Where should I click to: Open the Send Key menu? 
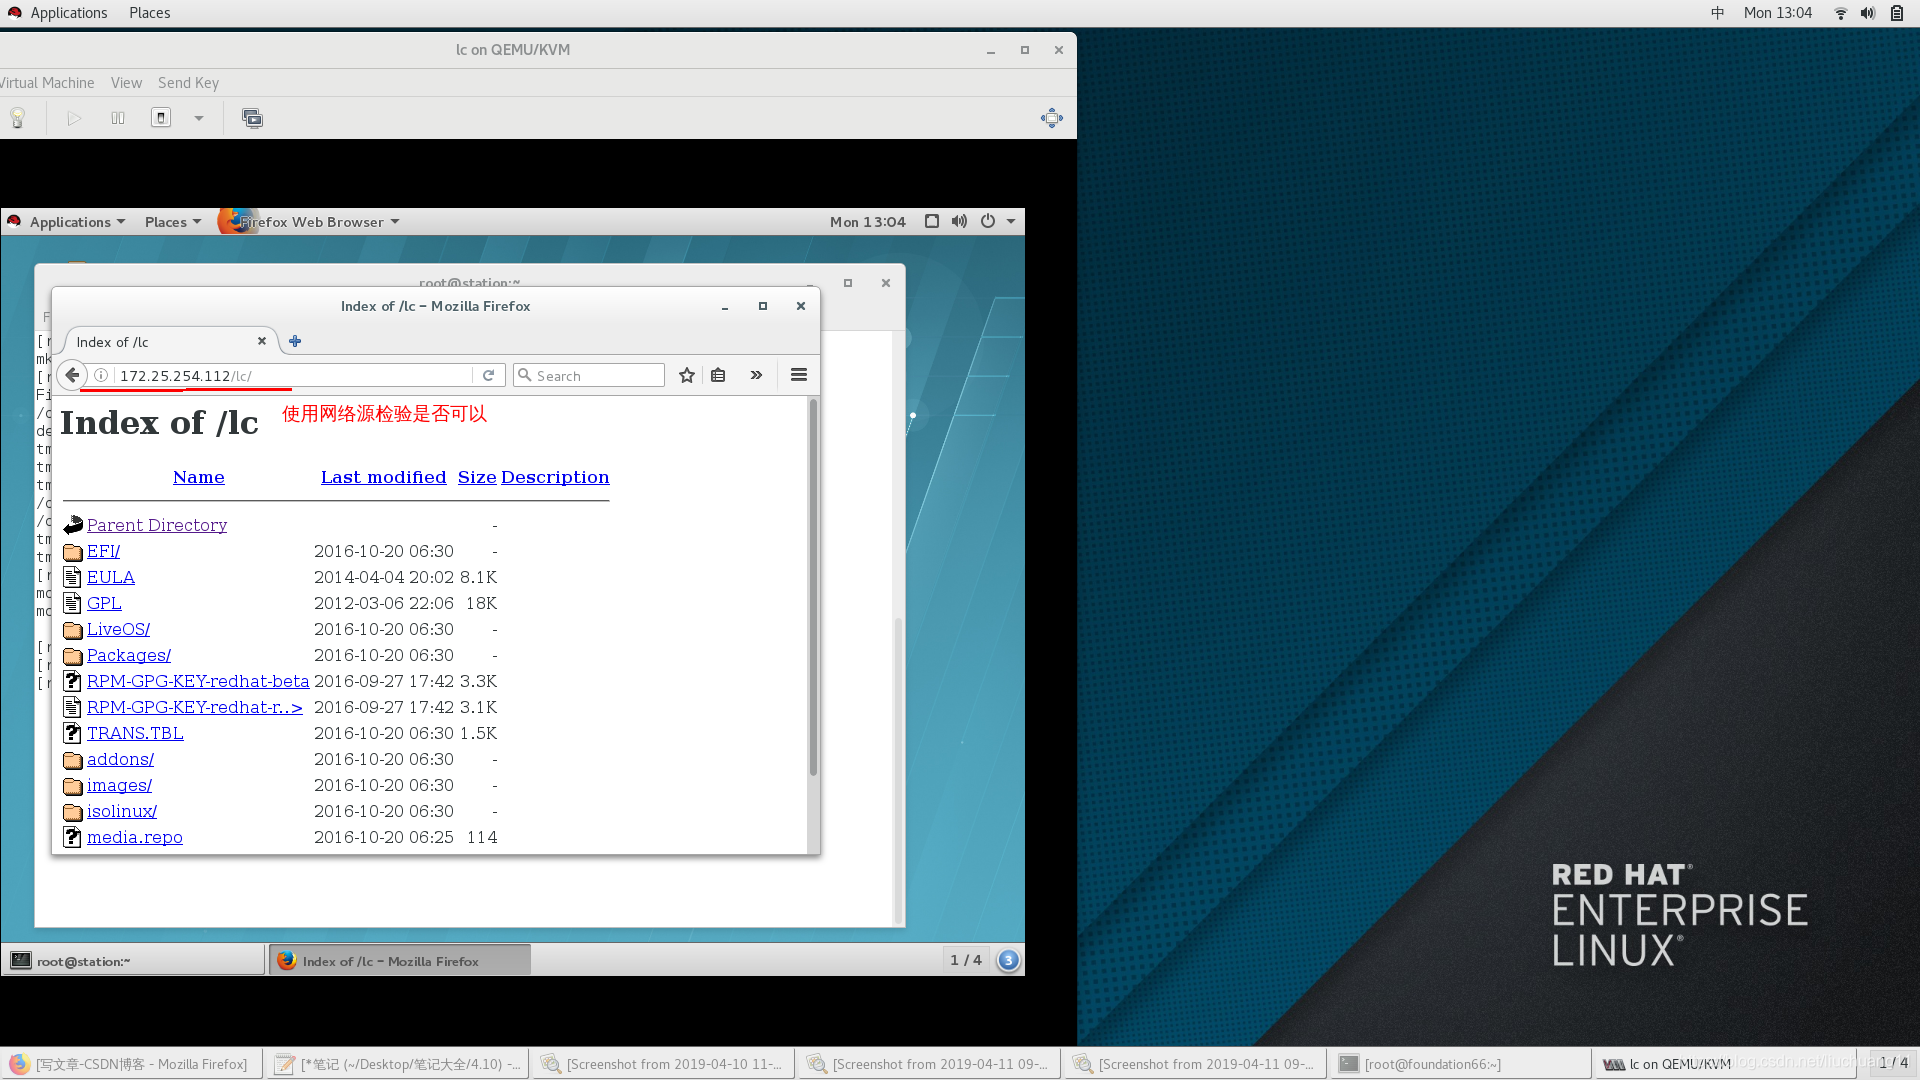tap(188, 83)
